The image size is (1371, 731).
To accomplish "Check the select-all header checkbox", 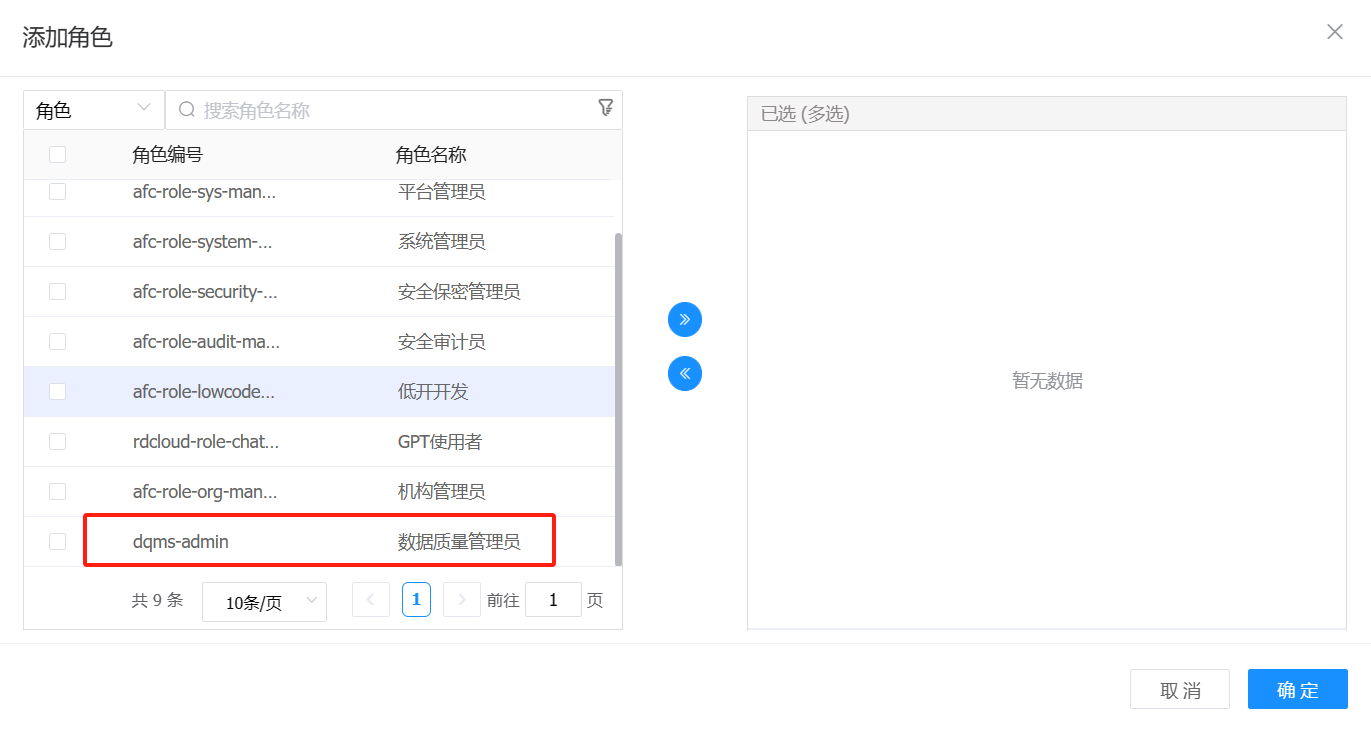I will pos(58,155).
